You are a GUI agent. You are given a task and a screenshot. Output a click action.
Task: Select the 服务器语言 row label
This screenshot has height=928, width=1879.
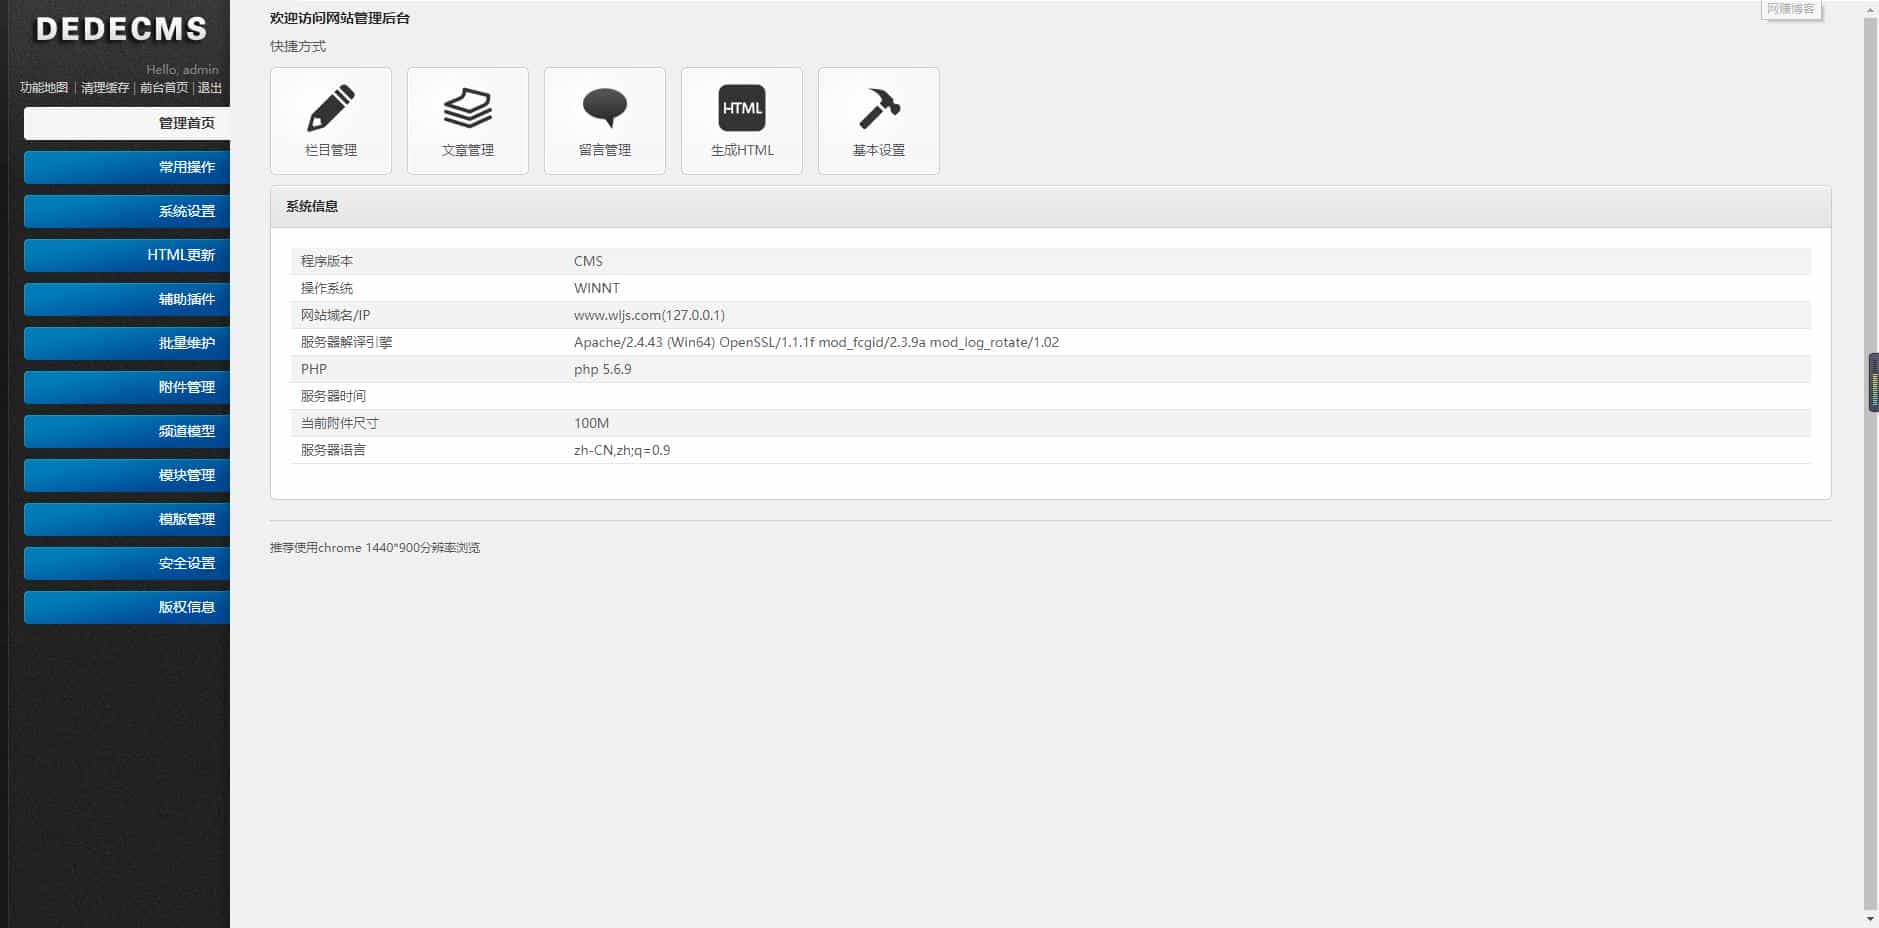point(333,450)
